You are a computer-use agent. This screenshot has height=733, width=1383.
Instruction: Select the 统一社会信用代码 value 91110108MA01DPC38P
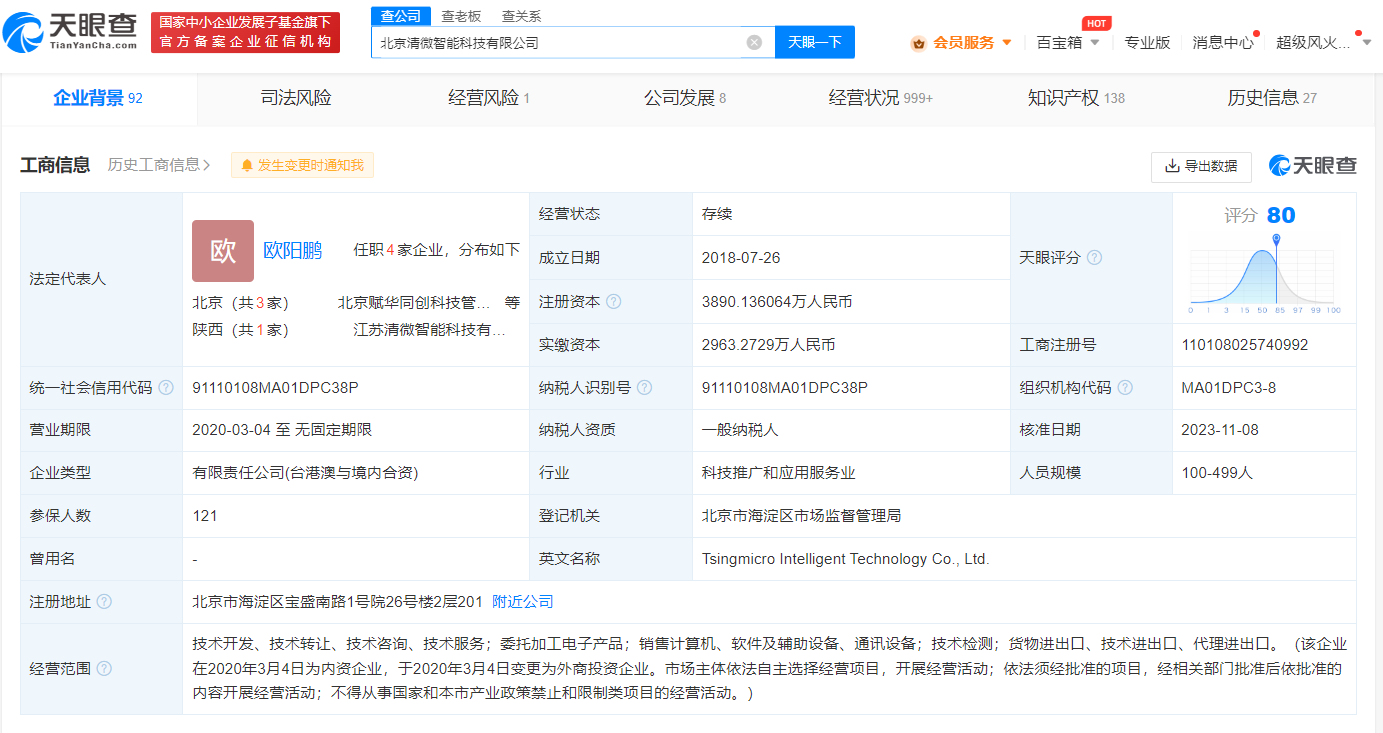pyautogui.click(x=275, y=388)
